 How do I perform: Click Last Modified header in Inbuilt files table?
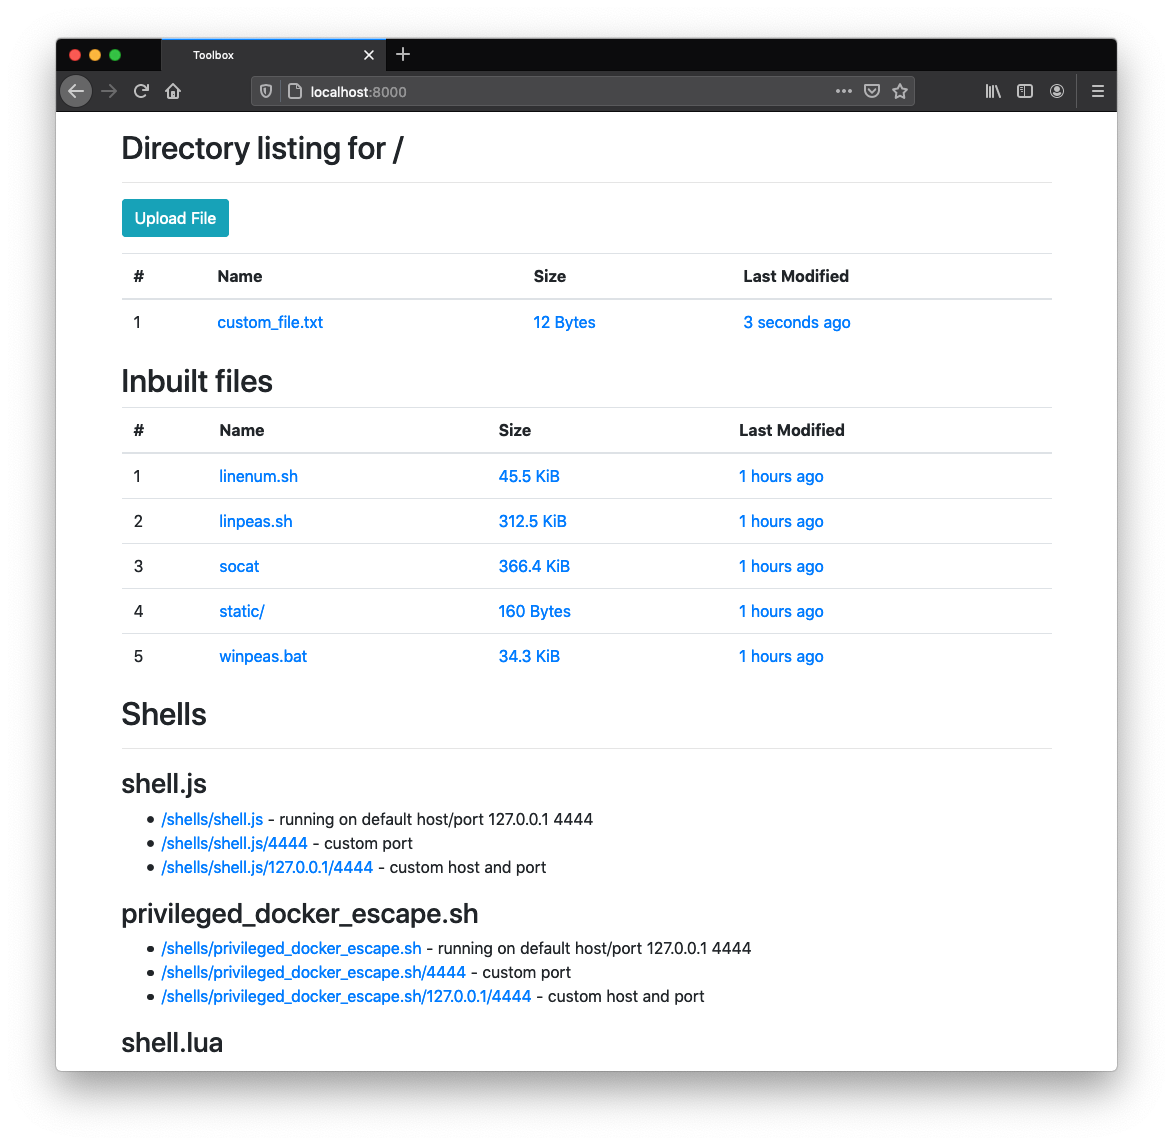791,430
